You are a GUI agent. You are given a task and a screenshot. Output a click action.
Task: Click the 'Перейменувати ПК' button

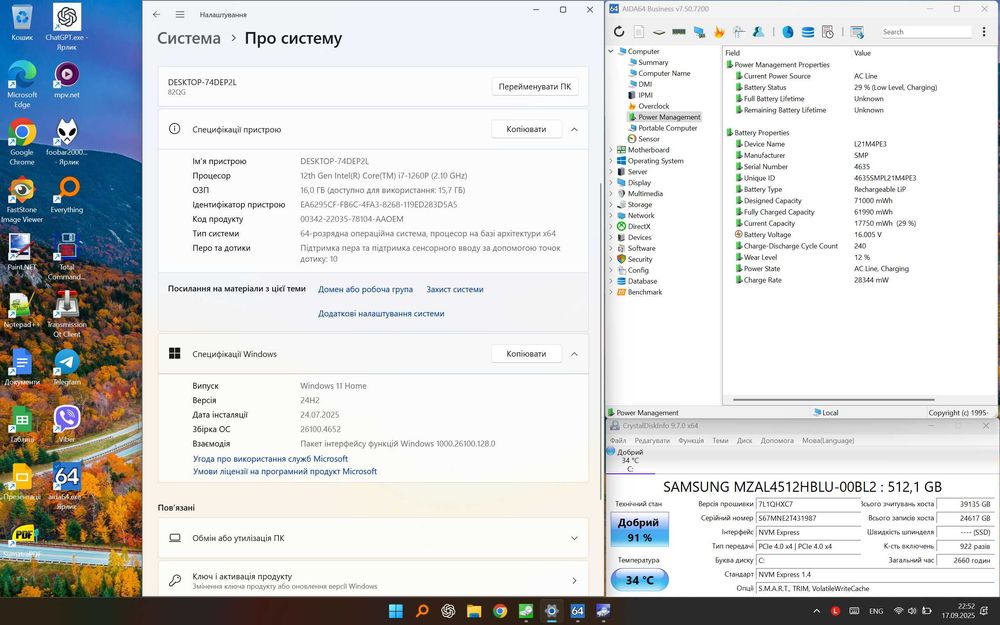point(534,87)
